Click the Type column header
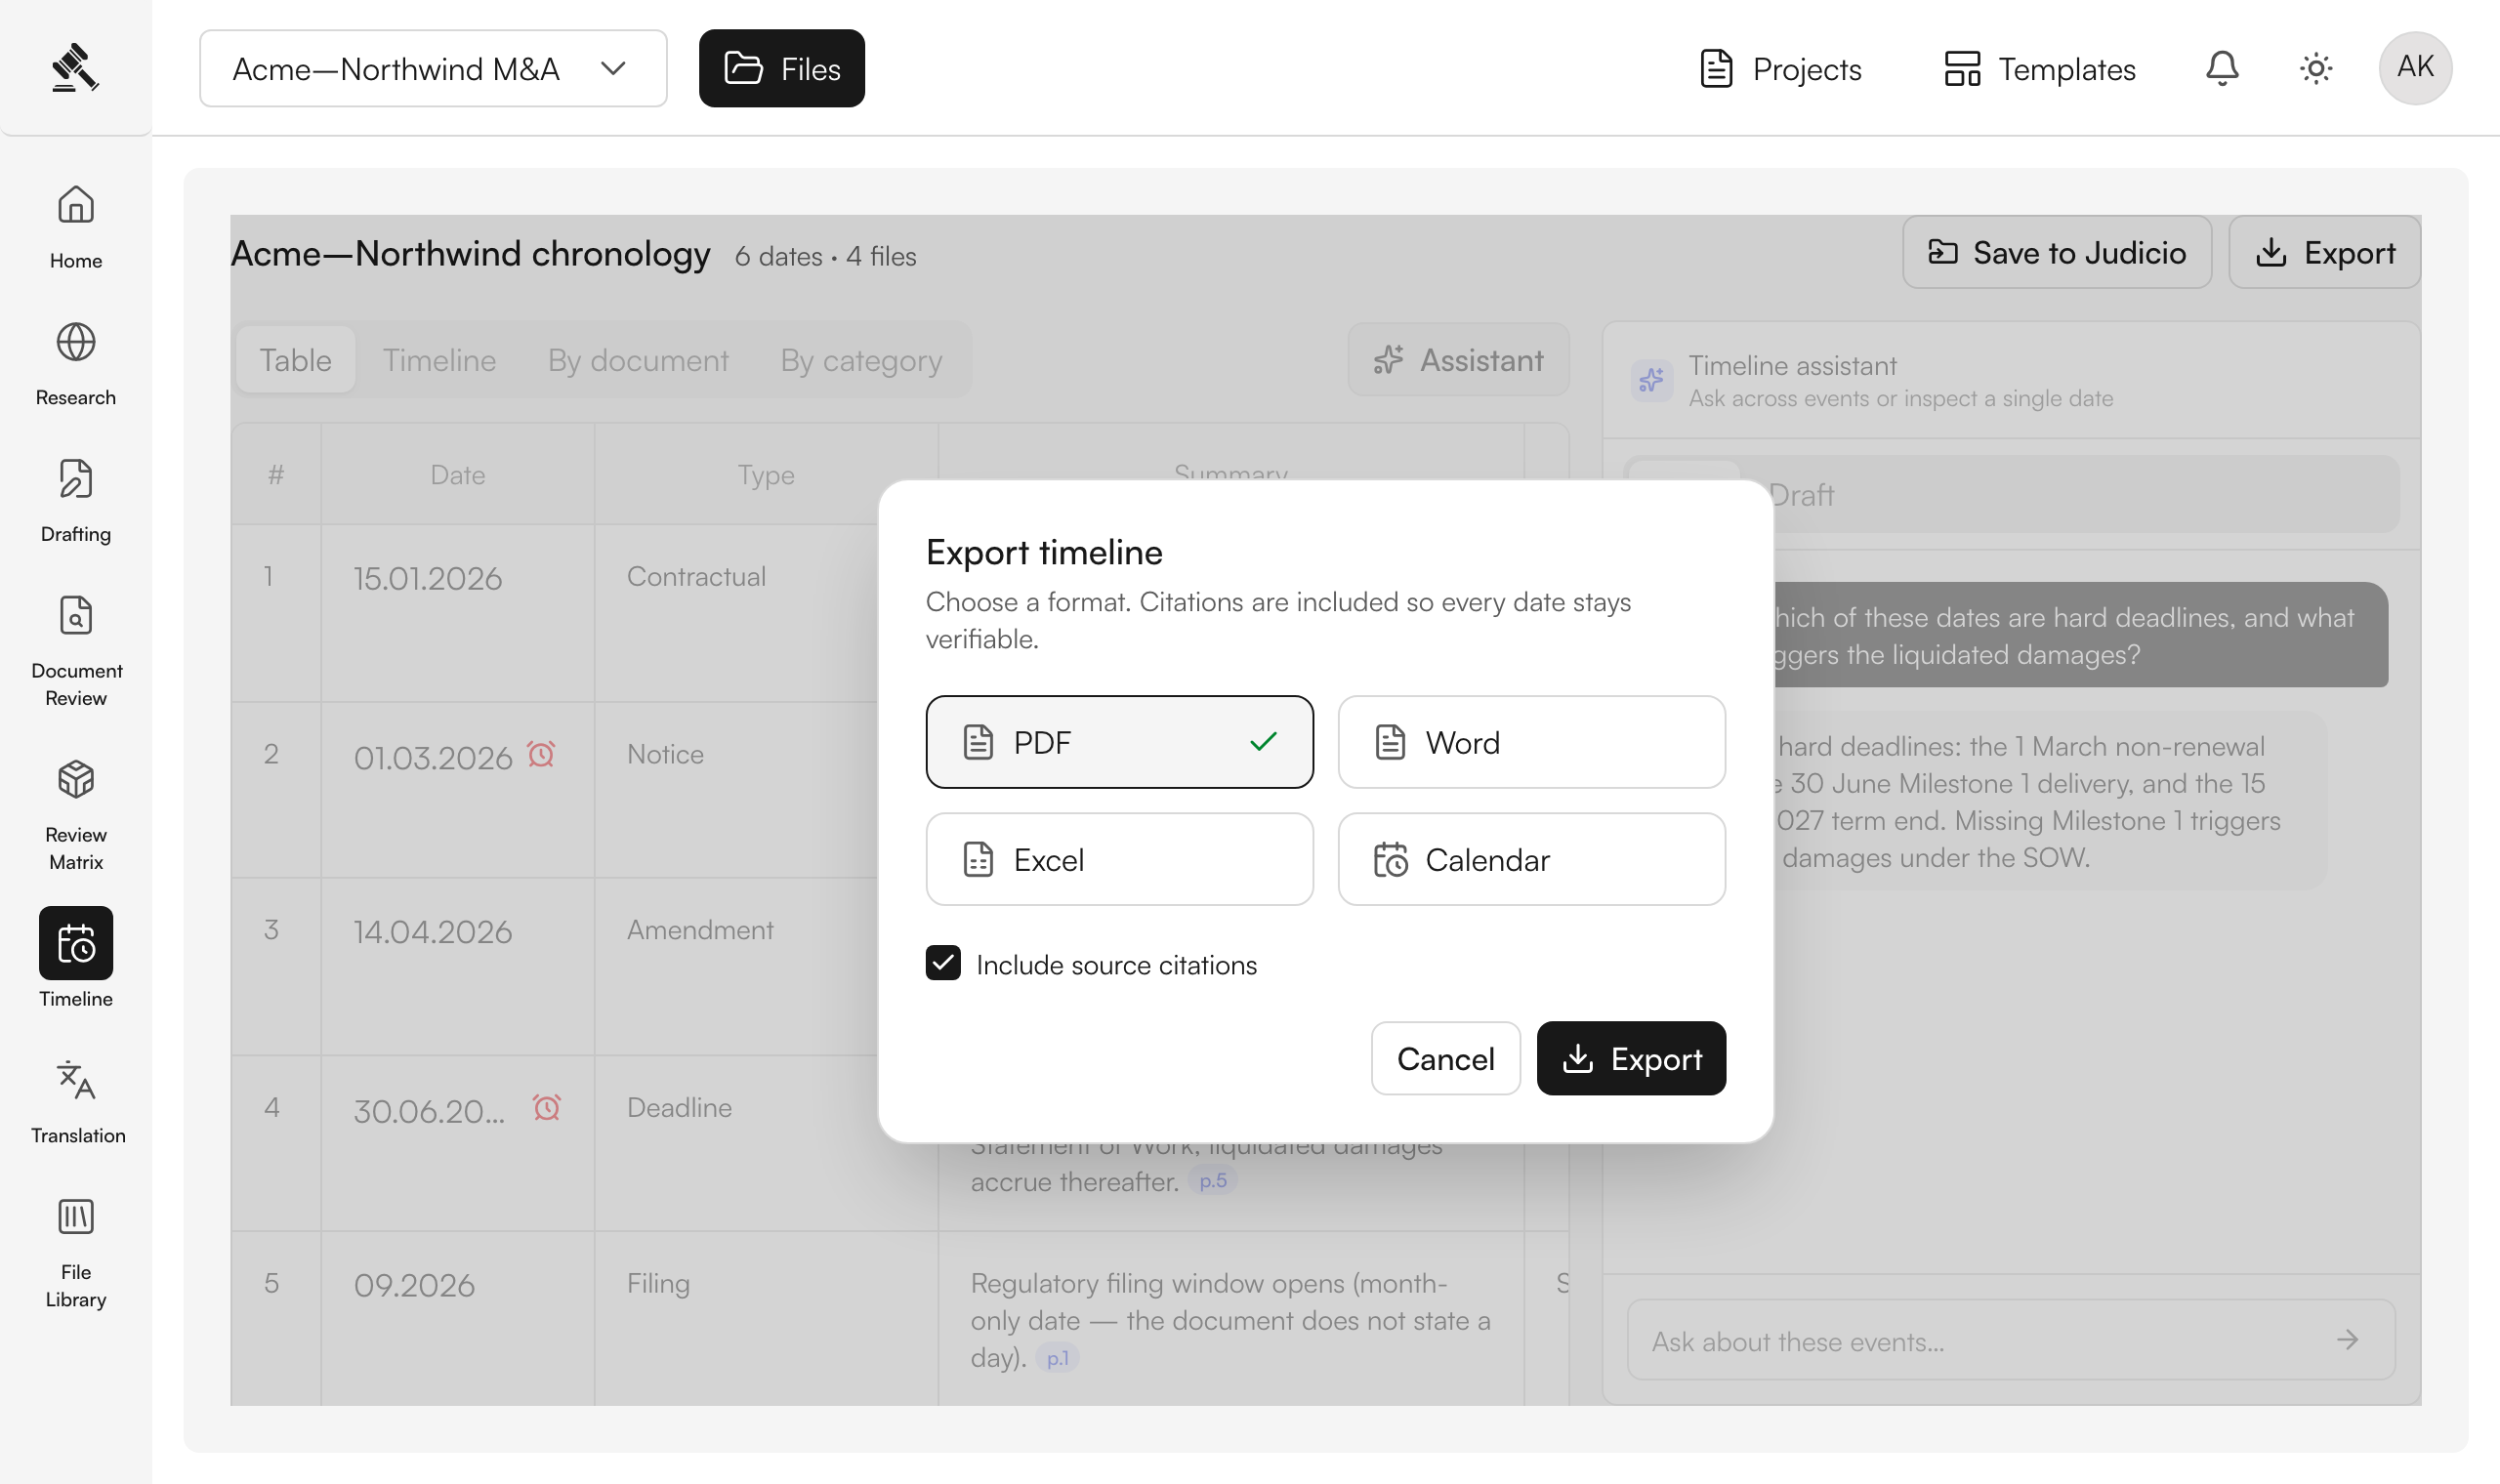Screen dimensions: 2500x1484 766,474
